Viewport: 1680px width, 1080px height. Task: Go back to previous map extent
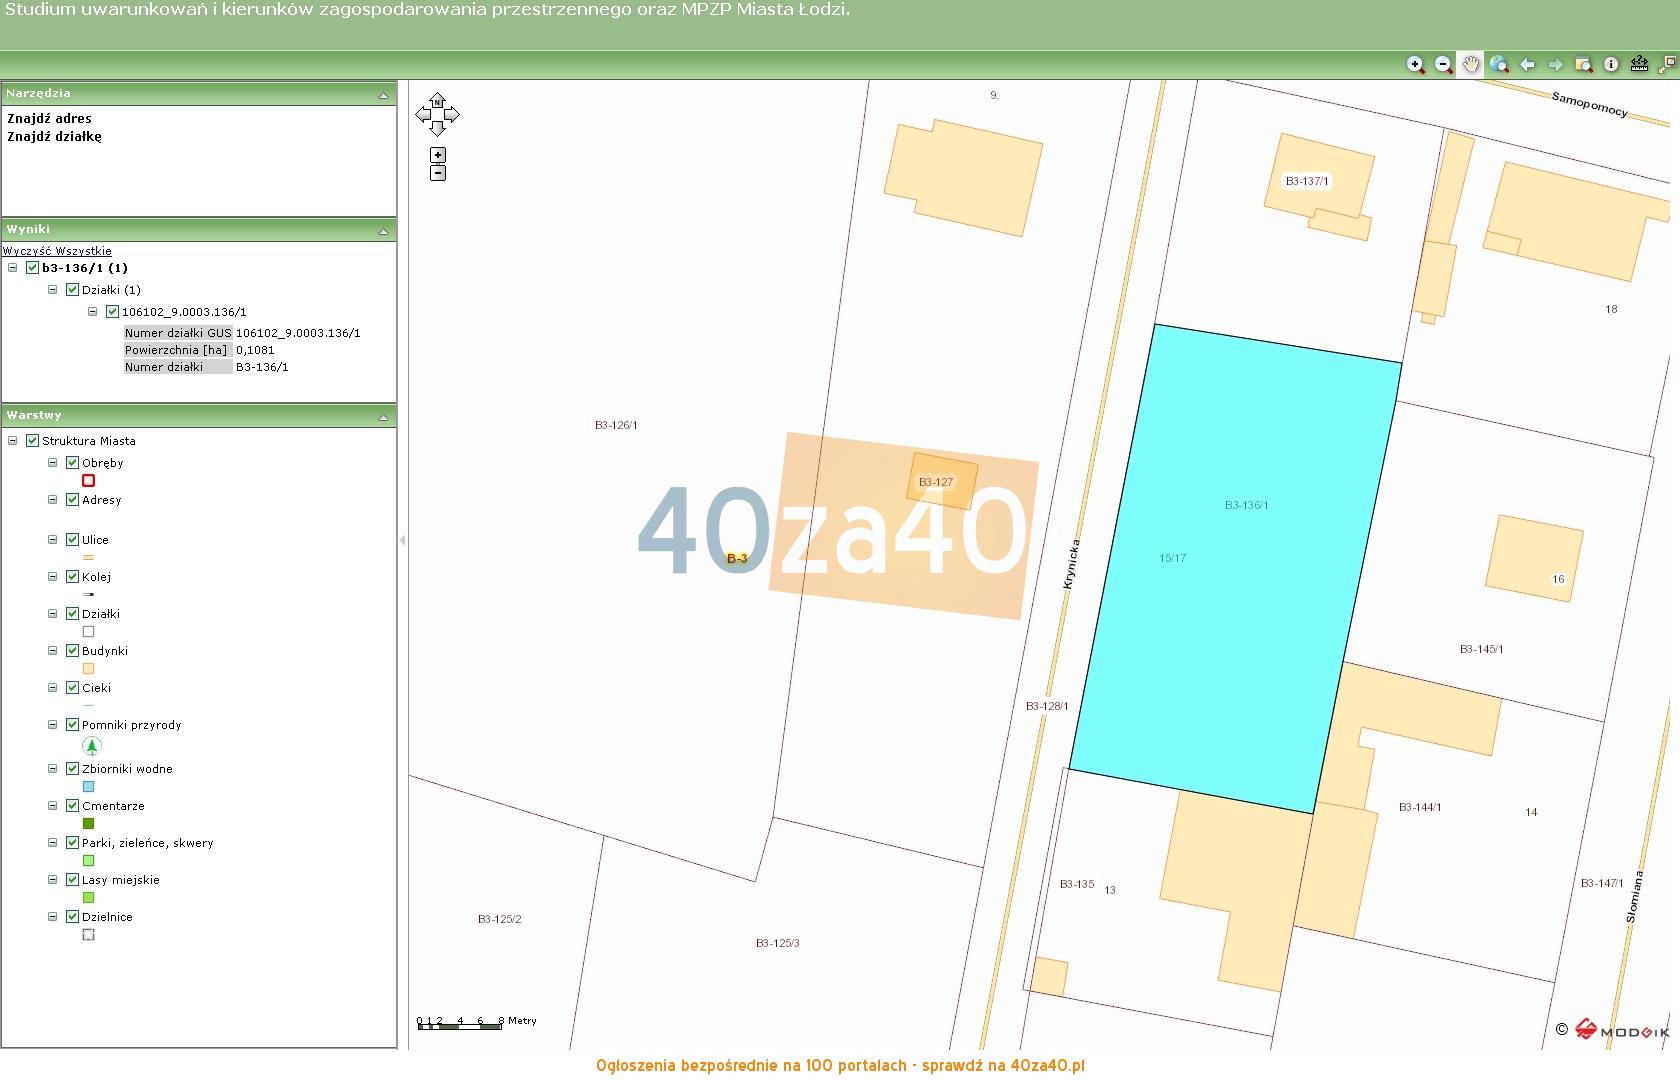[1527, 64]
